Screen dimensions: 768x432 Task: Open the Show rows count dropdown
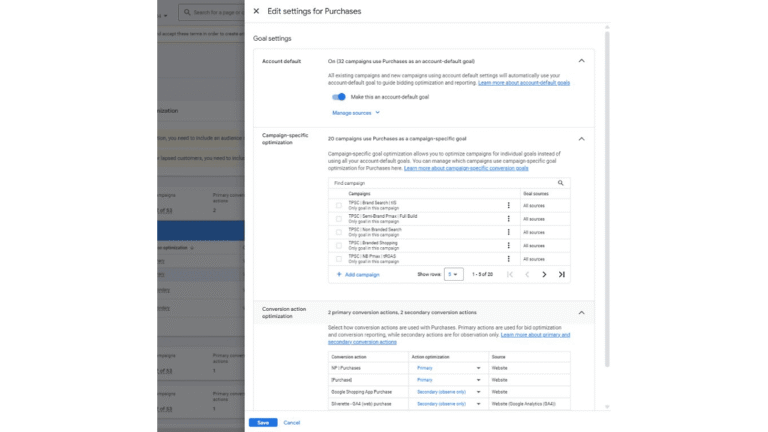[454, 274]
